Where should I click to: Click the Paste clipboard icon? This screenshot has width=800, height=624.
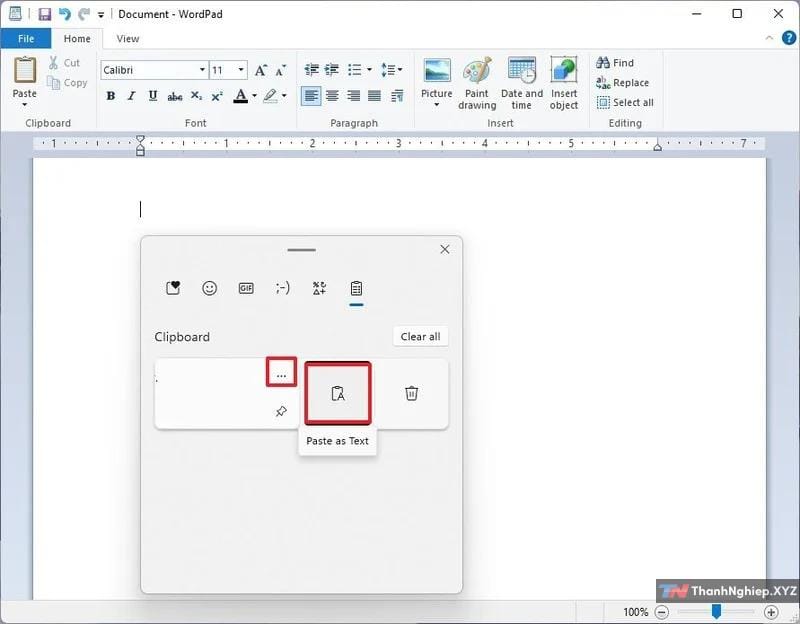point(24,70)
